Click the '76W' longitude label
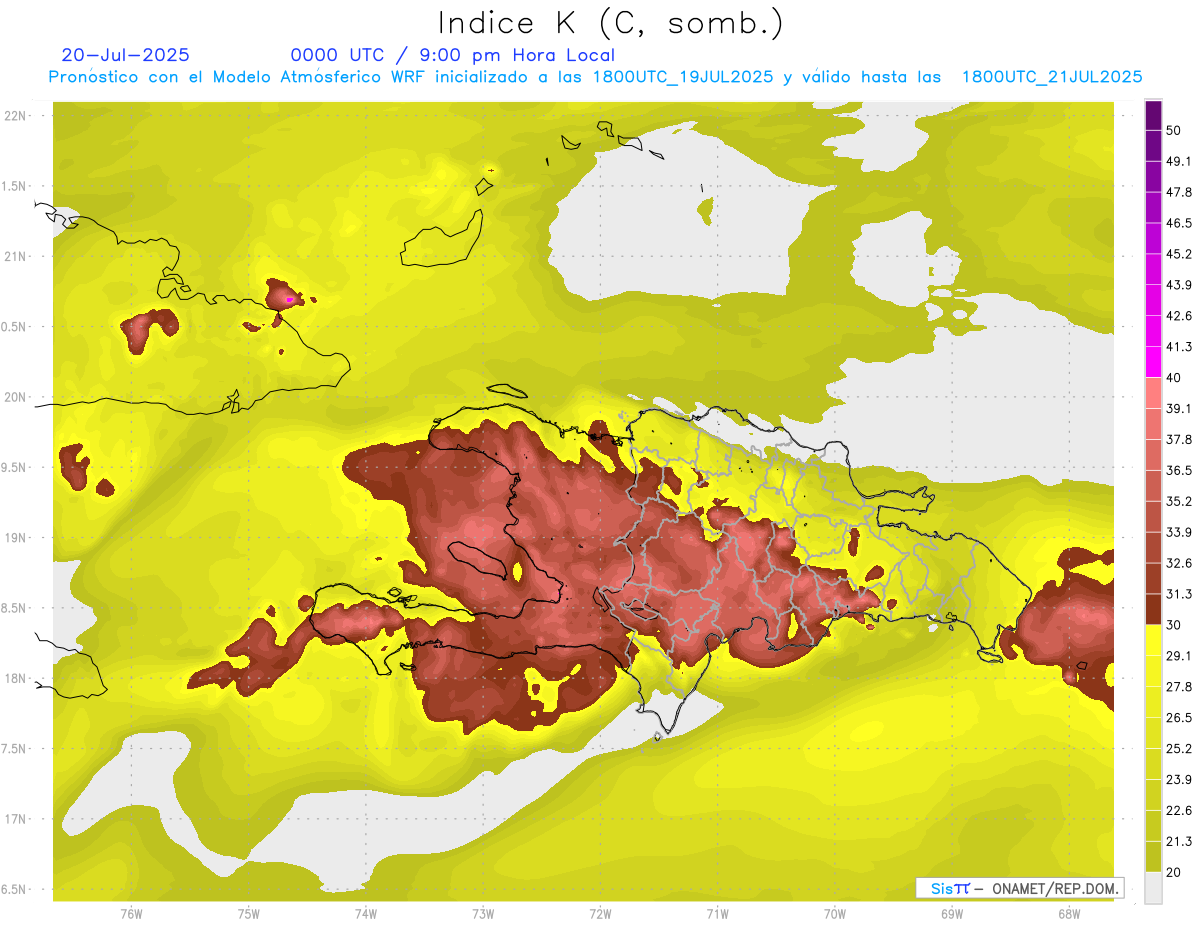Image resolution: width=1200 pixels, height=927 pixels. [131, 914]
